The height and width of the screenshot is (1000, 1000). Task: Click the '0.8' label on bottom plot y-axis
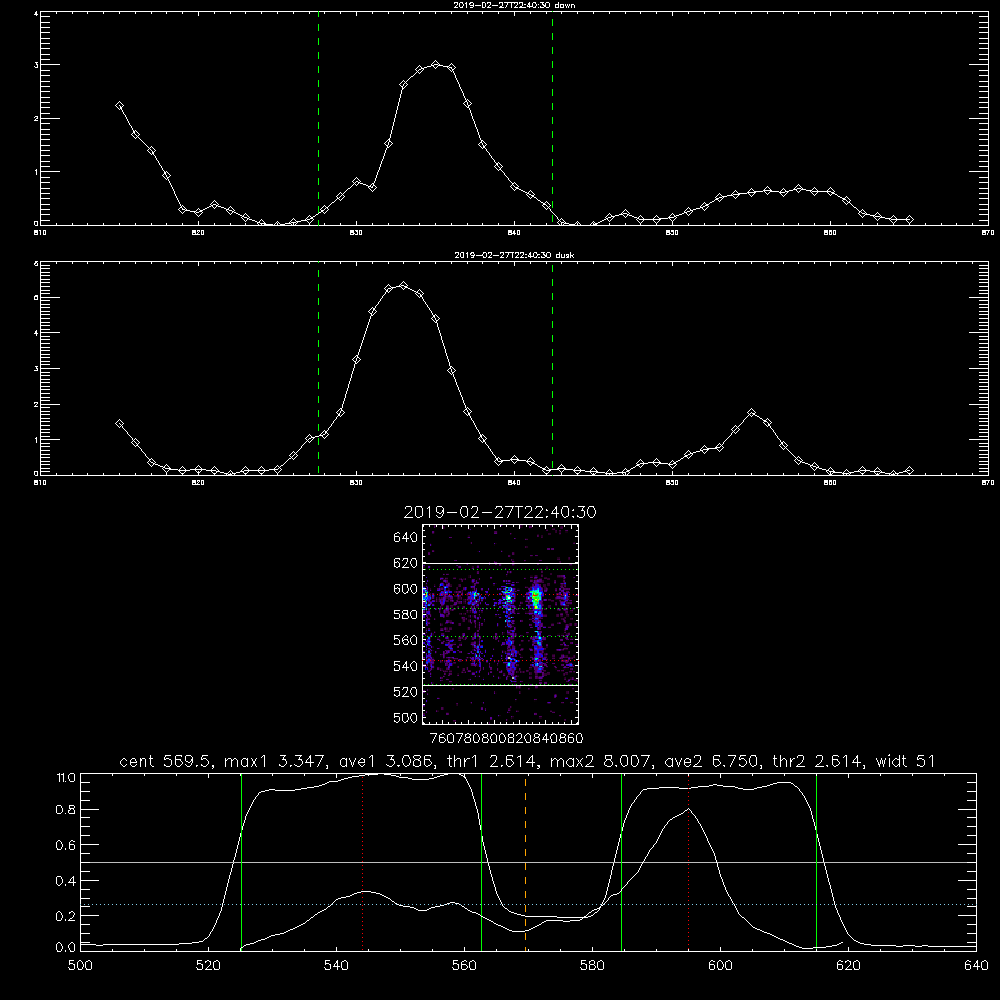(64, 810)
